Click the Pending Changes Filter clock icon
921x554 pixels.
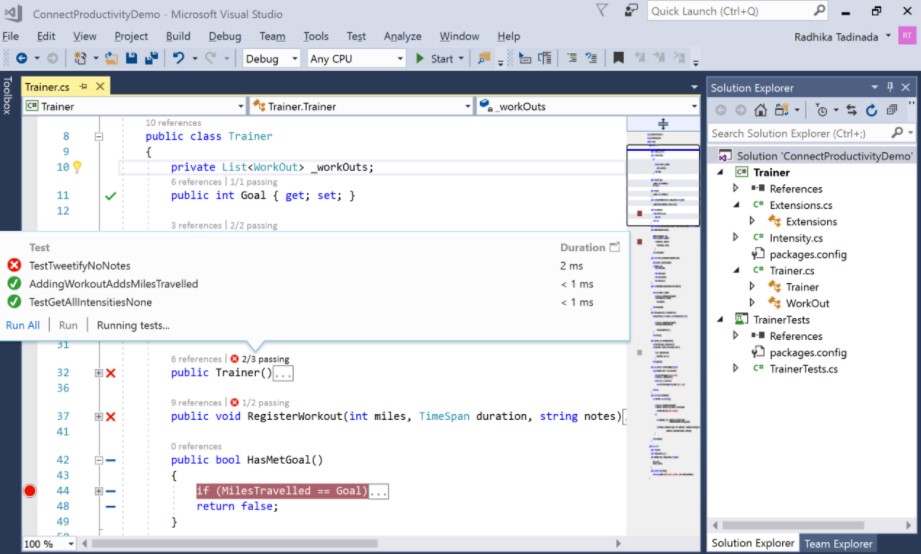coord(822,110)
